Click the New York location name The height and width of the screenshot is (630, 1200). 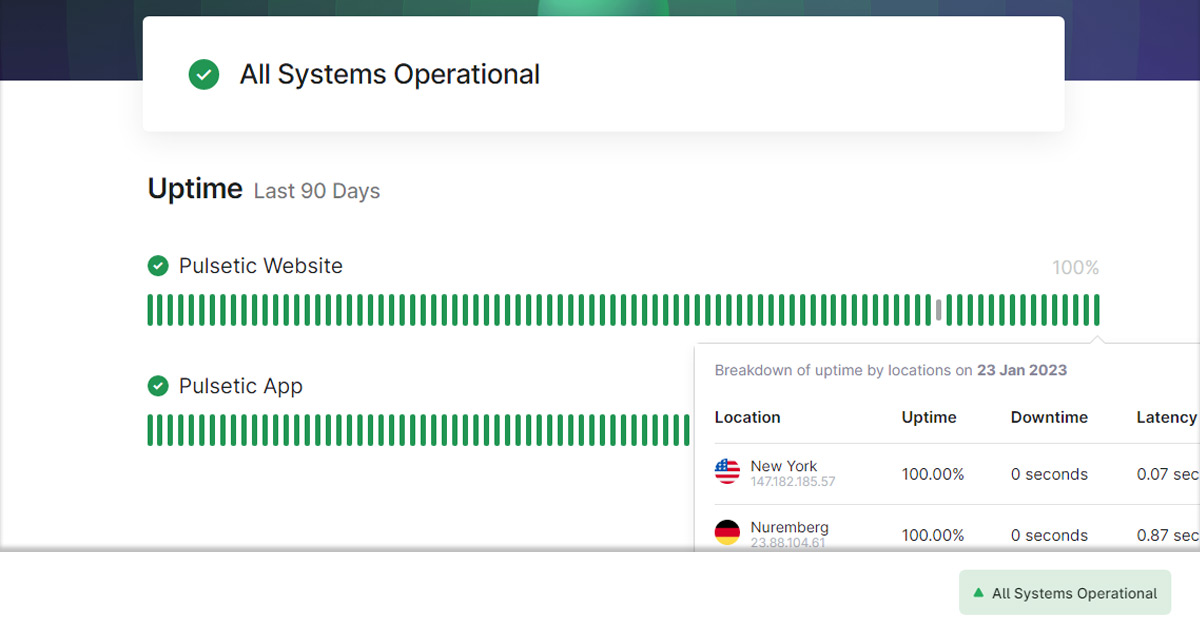pyautogui.click(x=784, y=466)
